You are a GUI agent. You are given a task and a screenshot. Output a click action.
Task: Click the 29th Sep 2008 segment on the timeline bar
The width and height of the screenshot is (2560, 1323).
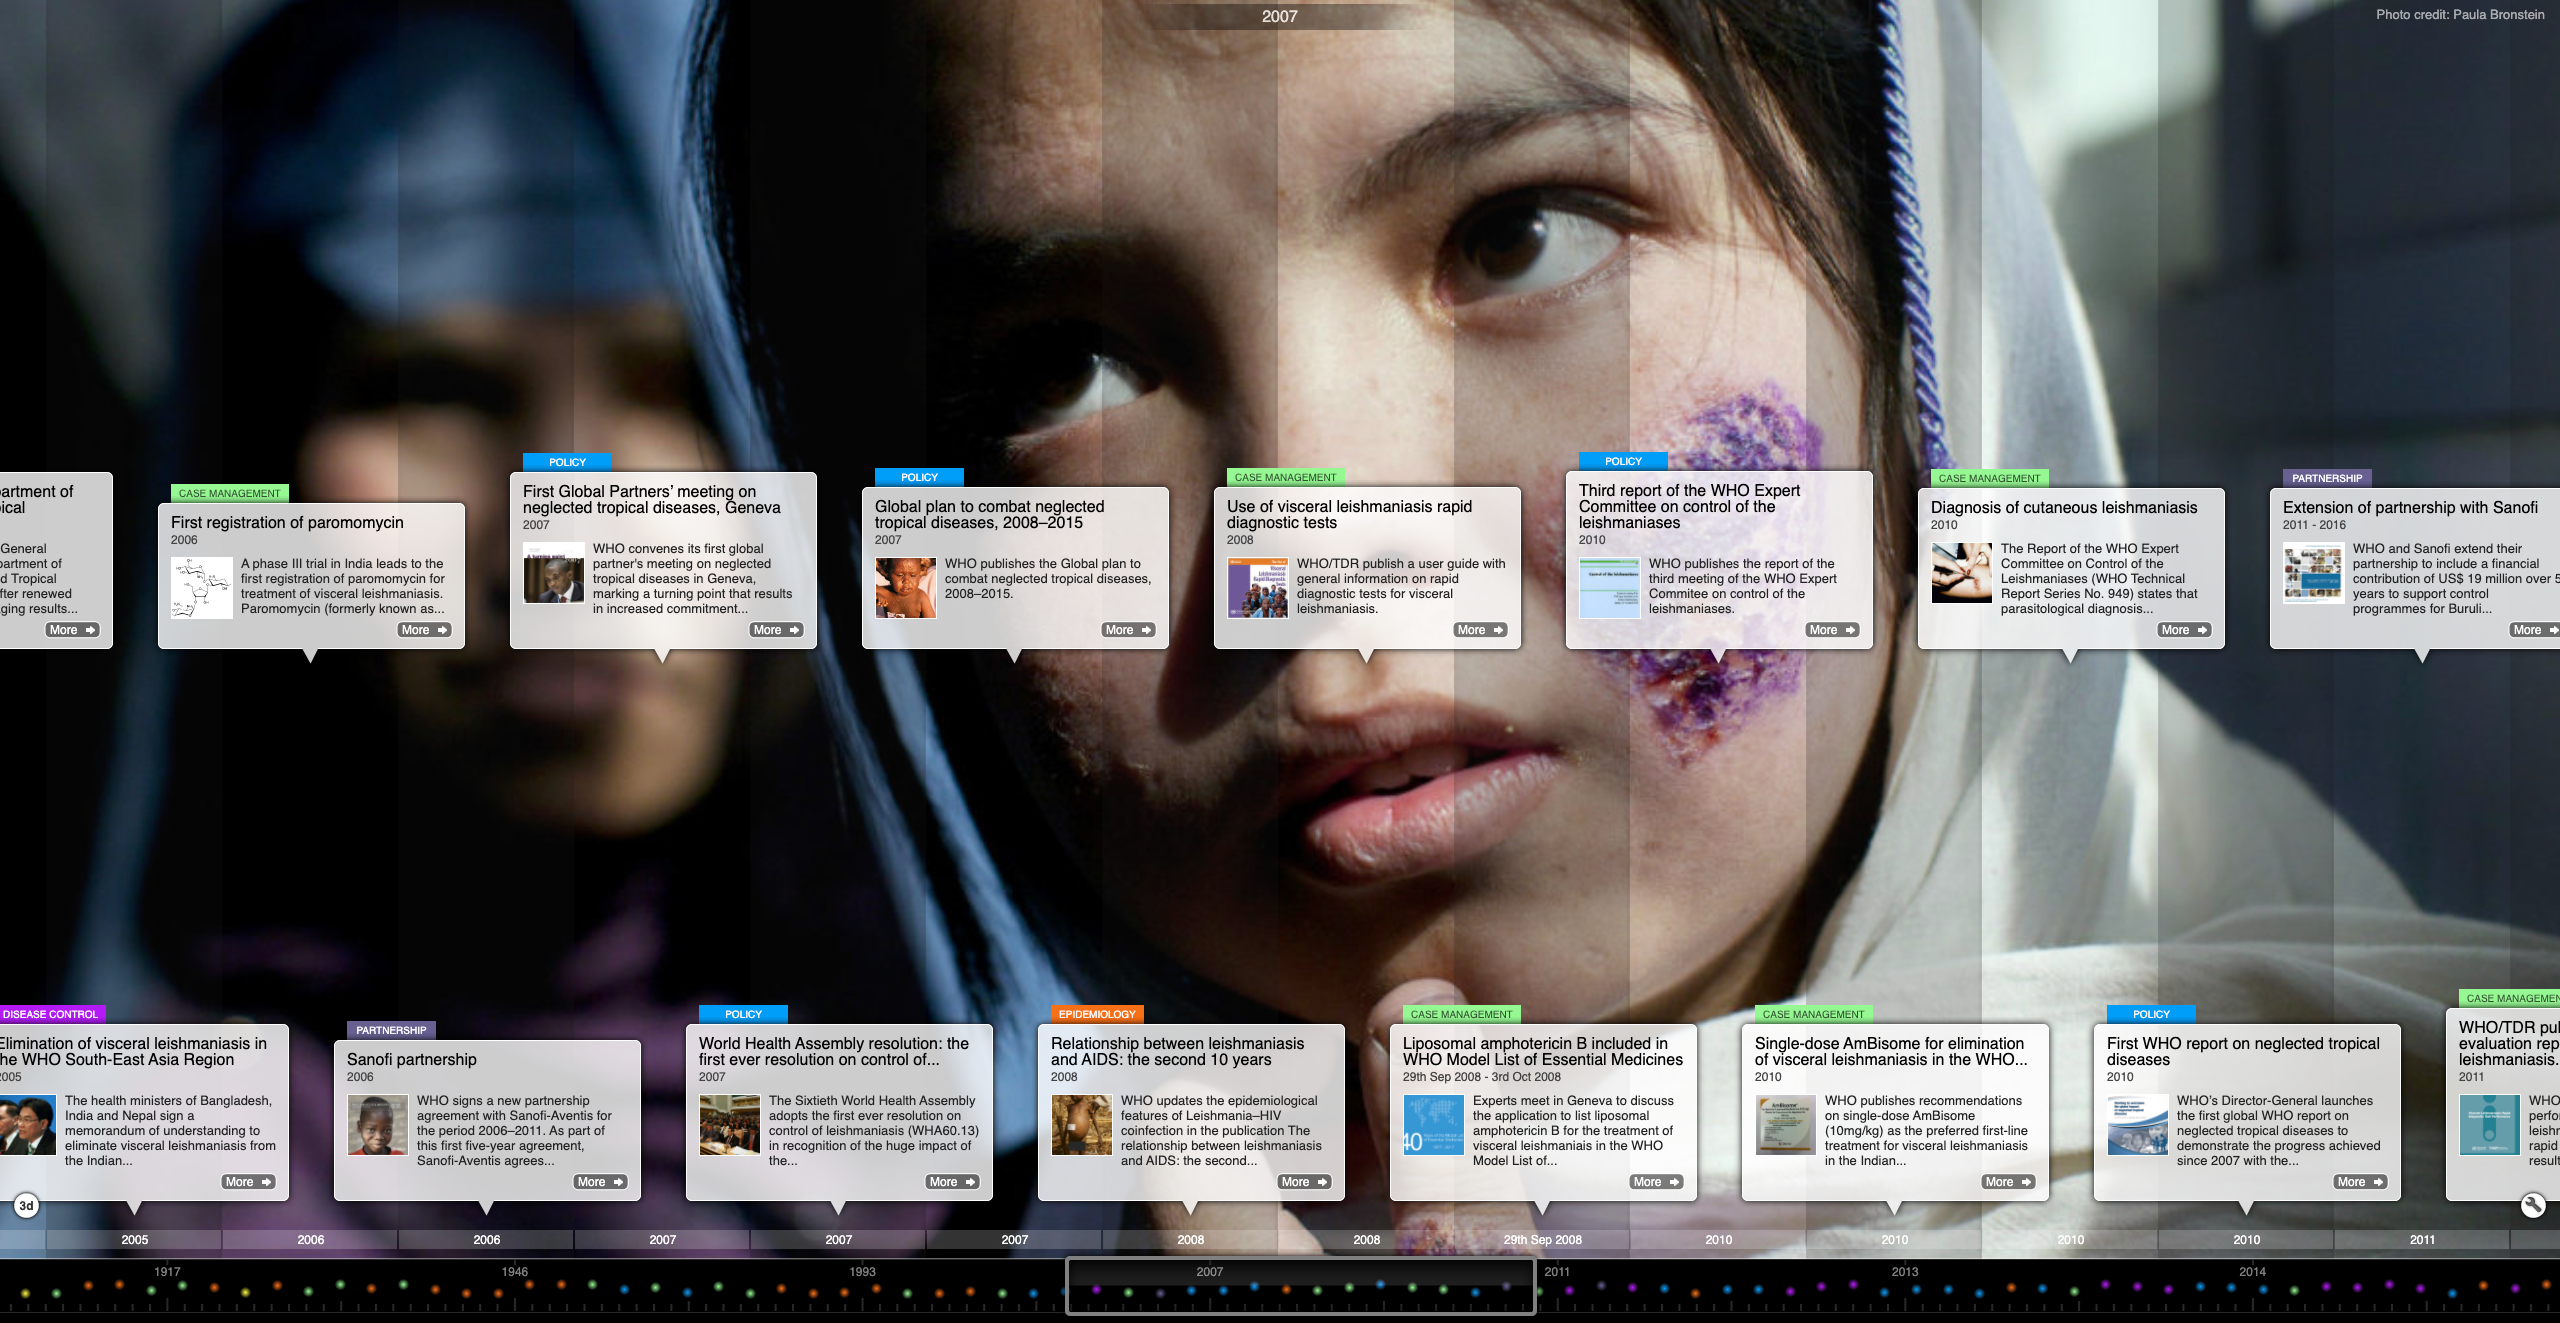pyautogui.click(x=1543, y=1240)
